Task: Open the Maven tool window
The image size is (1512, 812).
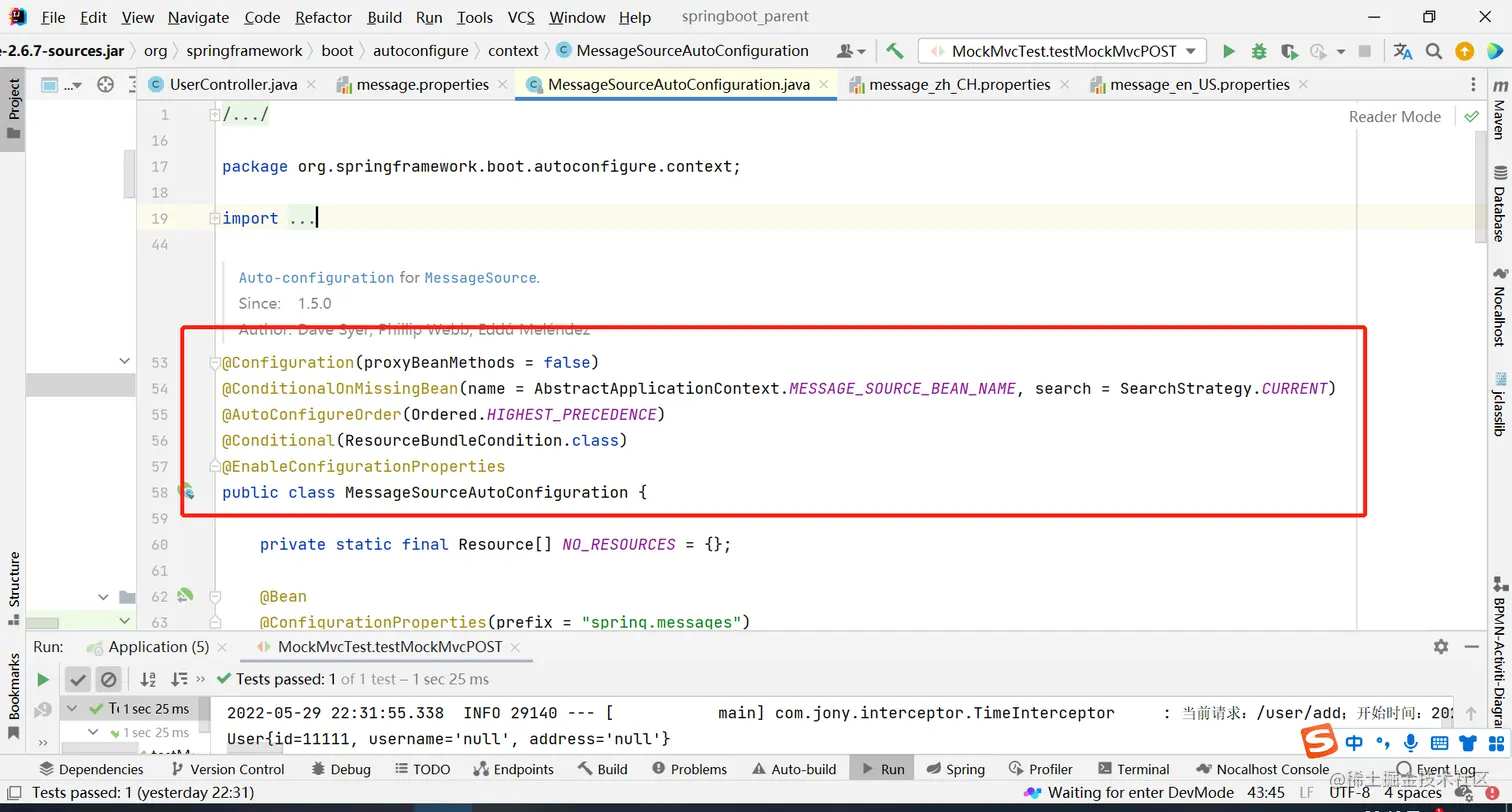Action: (x=1499, y=112)
